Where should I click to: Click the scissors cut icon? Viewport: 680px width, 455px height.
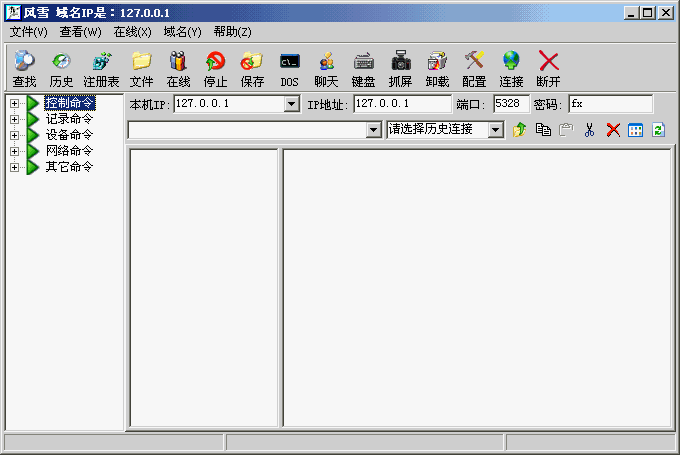pyautogui.click(x=590, y=130)
